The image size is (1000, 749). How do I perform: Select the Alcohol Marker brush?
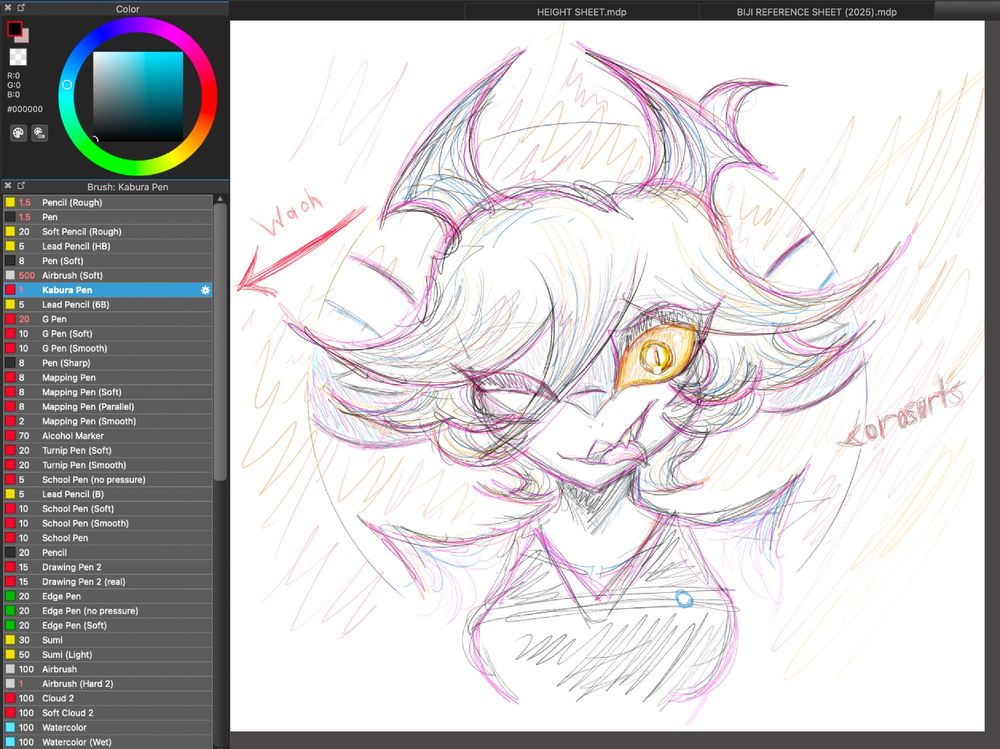pyautogui.click(x=108, y=436)
